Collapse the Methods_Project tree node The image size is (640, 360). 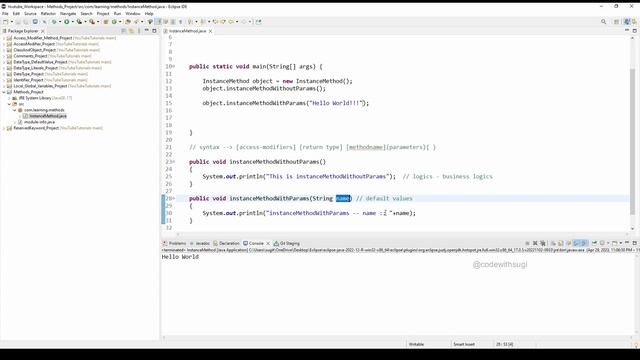4,92
